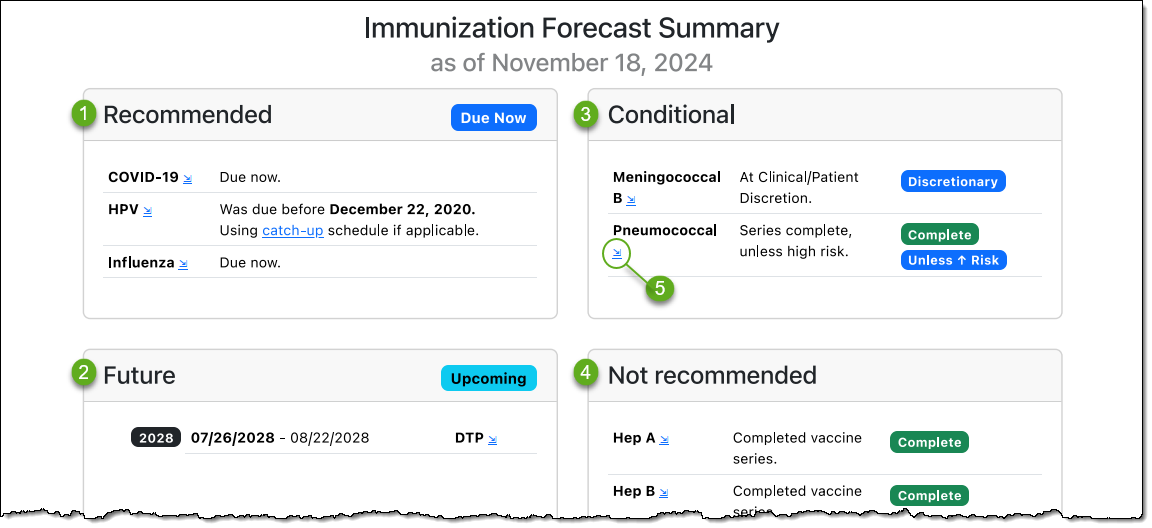This screenshot has height=528, width=1152.
Task: Click the Hep A Complete badge
Action: pyautogui.click(x=929, y=443)
